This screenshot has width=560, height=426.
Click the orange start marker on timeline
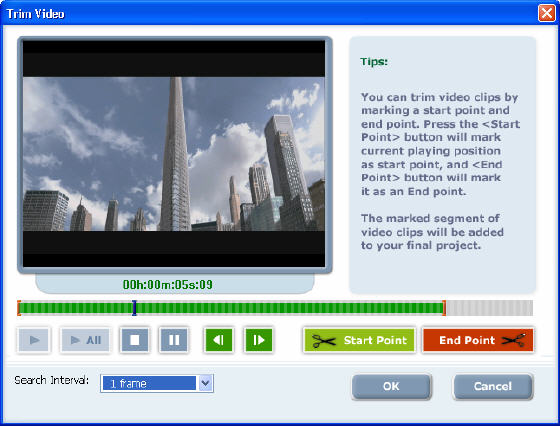(19, 308)
